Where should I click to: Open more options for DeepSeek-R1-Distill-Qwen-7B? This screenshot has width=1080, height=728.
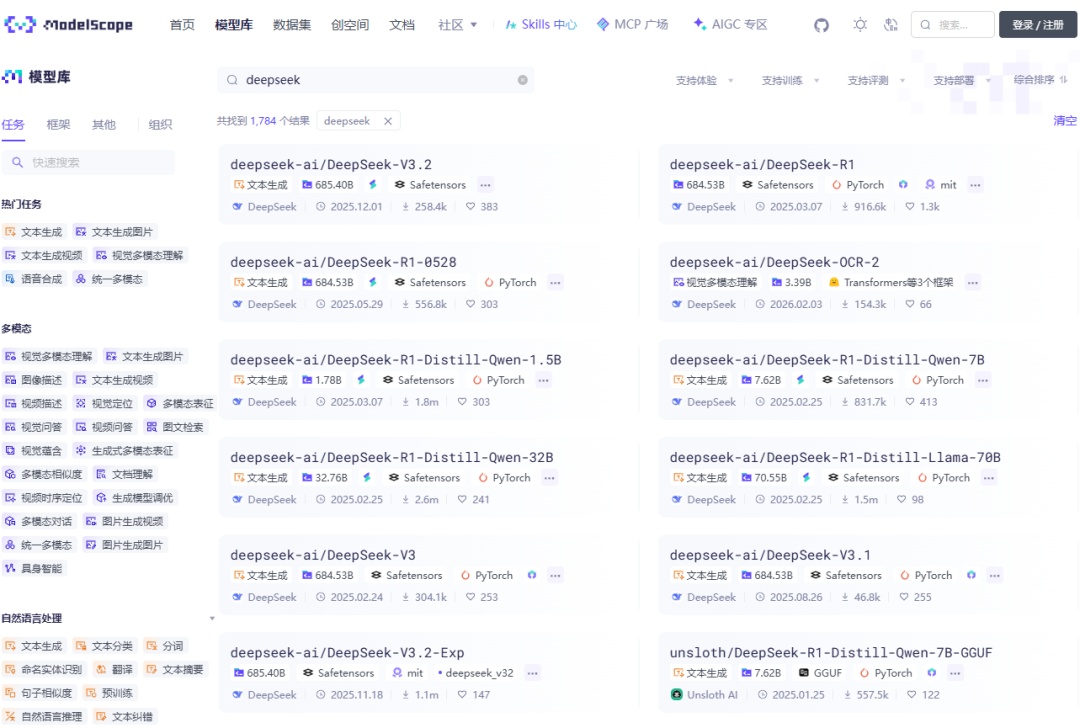(983, 380)
